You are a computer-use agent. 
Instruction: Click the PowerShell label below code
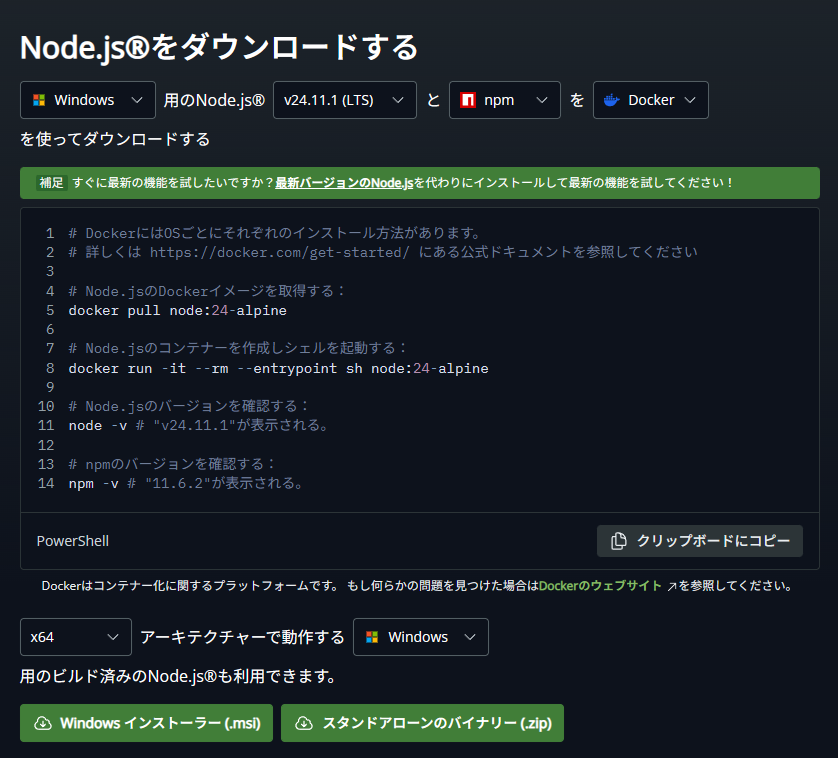[x=73, y=541]
